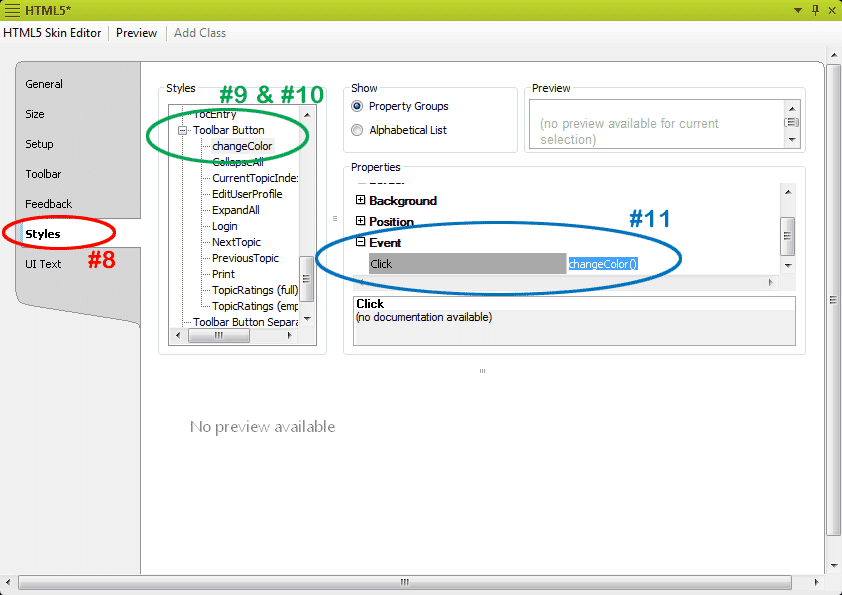Select the PreviousTopic tree item

[x=245, y=258]
